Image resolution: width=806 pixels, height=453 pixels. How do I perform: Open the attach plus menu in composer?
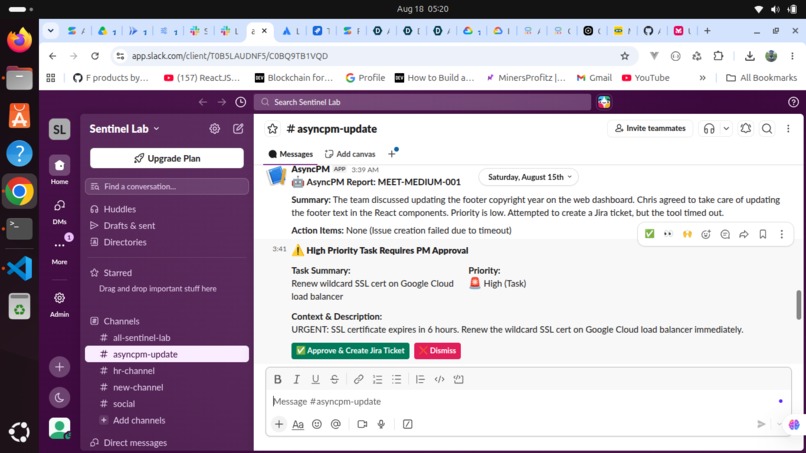279,424
